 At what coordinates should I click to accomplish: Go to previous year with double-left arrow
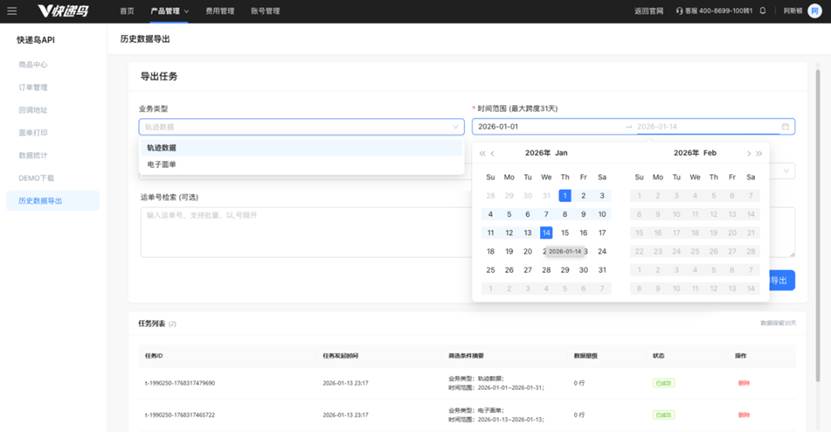[x=482, y=153]
